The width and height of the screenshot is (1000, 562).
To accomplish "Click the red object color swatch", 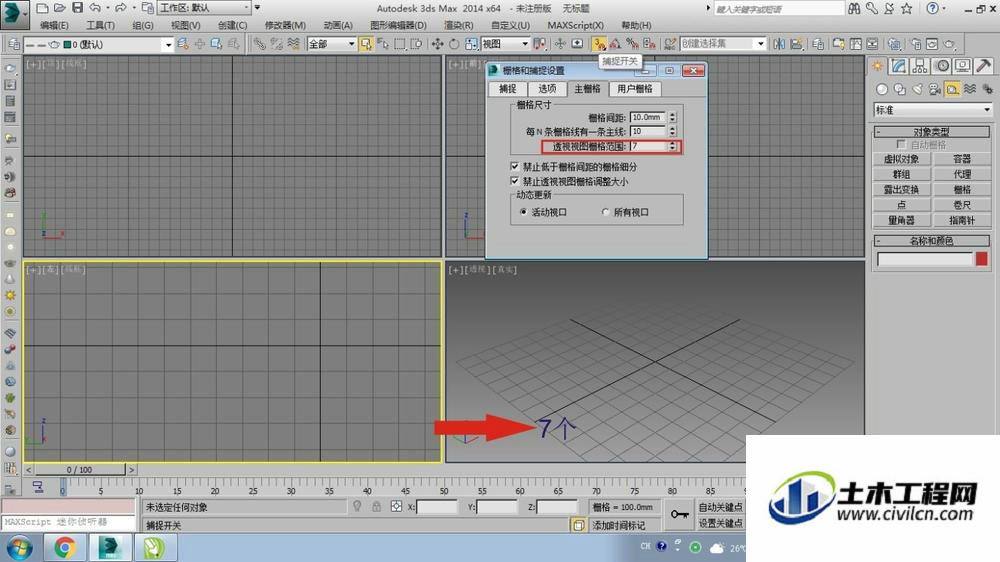I will (x=982, y=258).
